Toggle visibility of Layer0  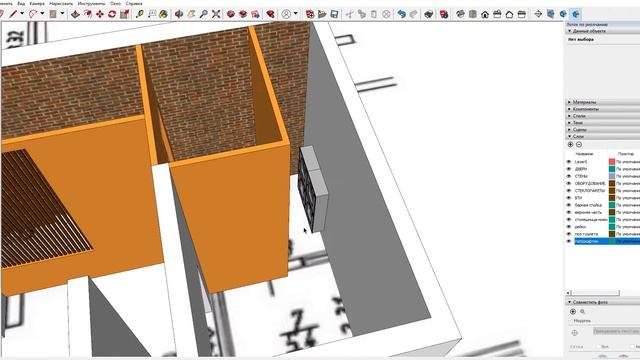(569, 162)
